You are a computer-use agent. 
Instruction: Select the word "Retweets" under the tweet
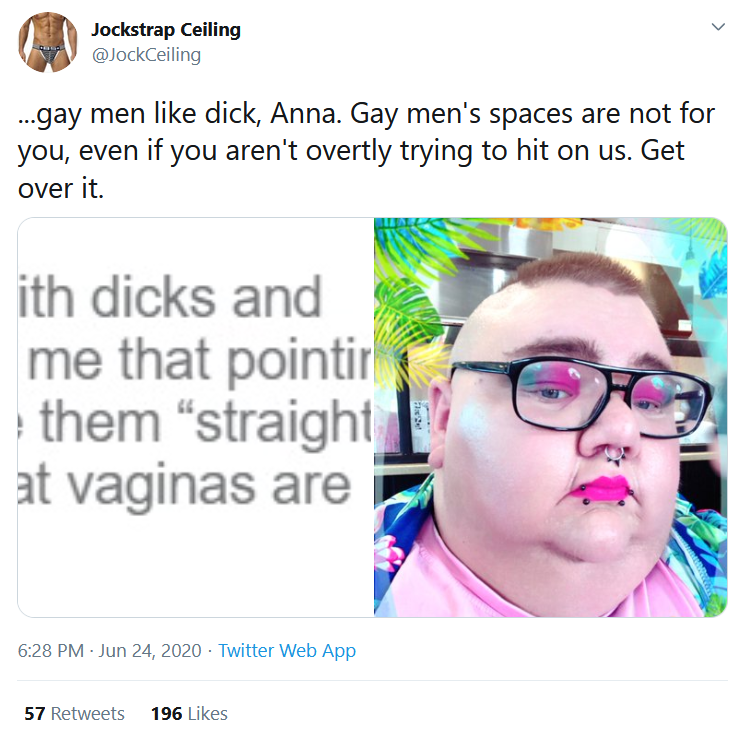[87, 713]
